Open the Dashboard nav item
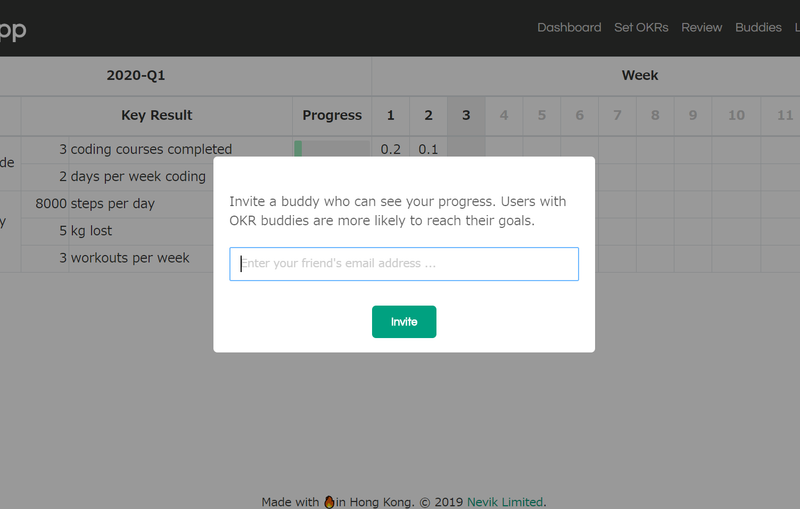This screenshot has width=800, height=509. (569, 28)
